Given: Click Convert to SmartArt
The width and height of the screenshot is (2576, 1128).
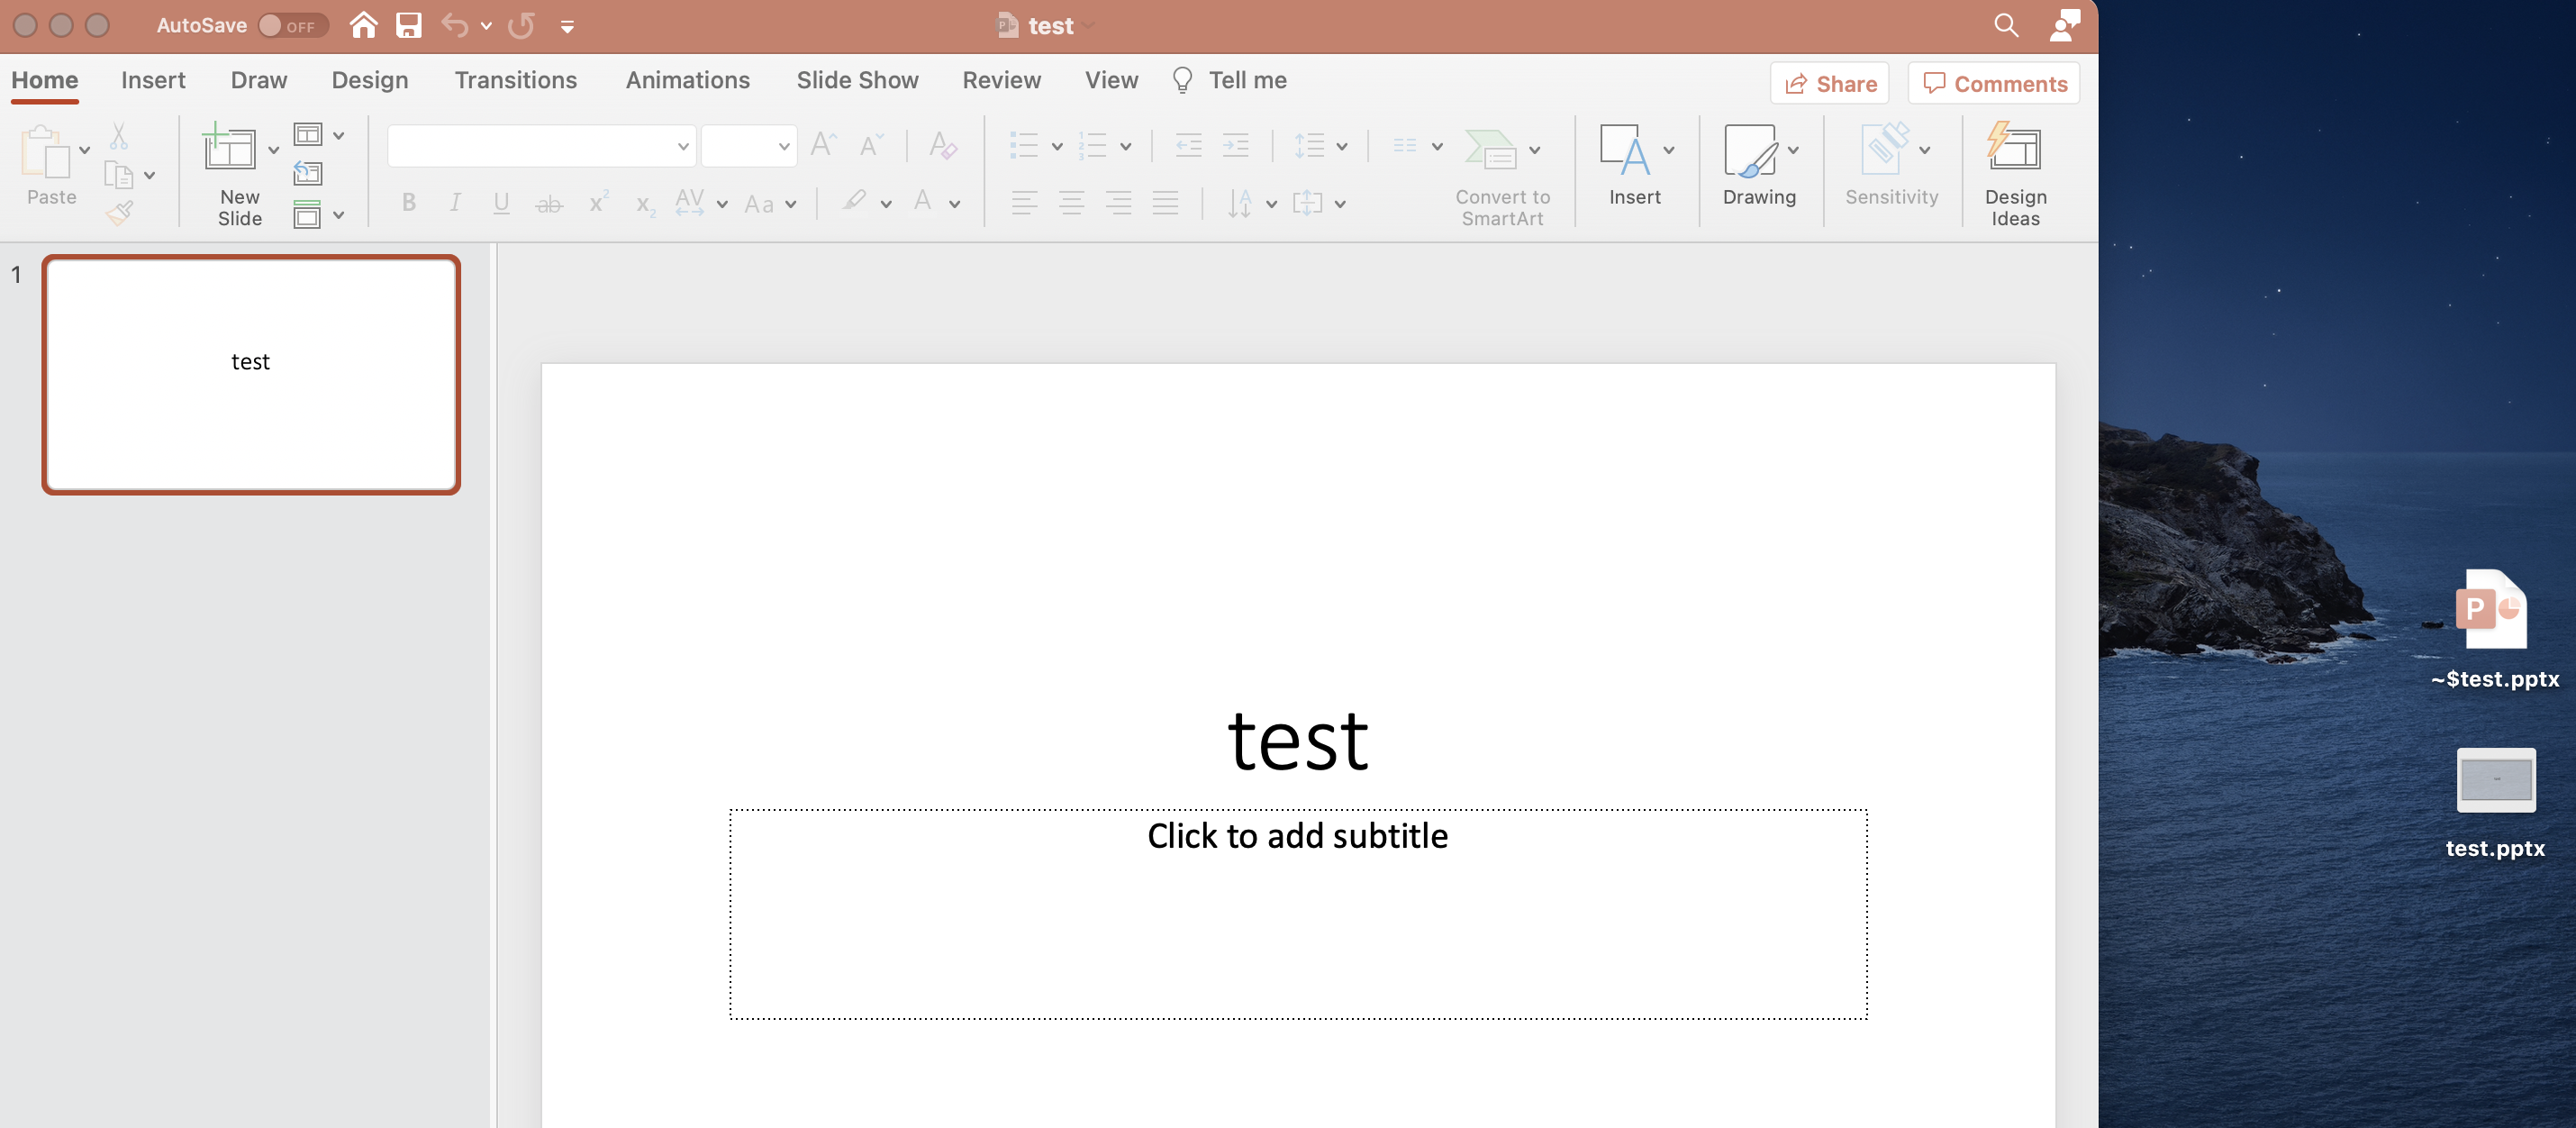Looking at the screenshot, I should coord(1501,176).
